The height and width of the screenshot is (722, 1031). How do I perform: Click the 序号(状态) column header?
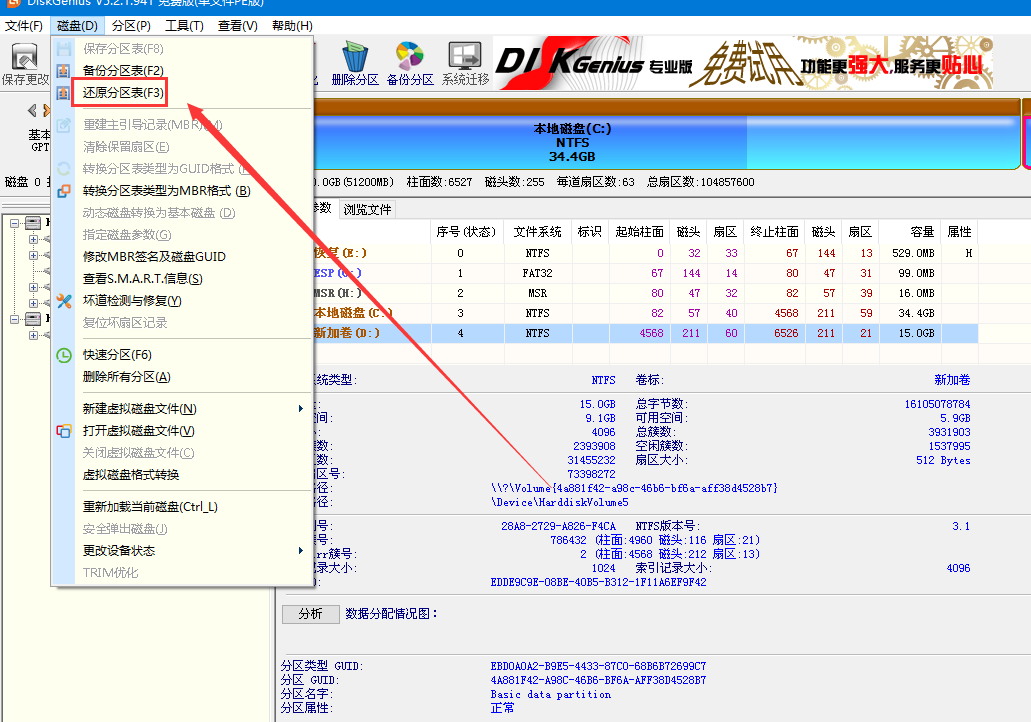[x=466, y=231]
